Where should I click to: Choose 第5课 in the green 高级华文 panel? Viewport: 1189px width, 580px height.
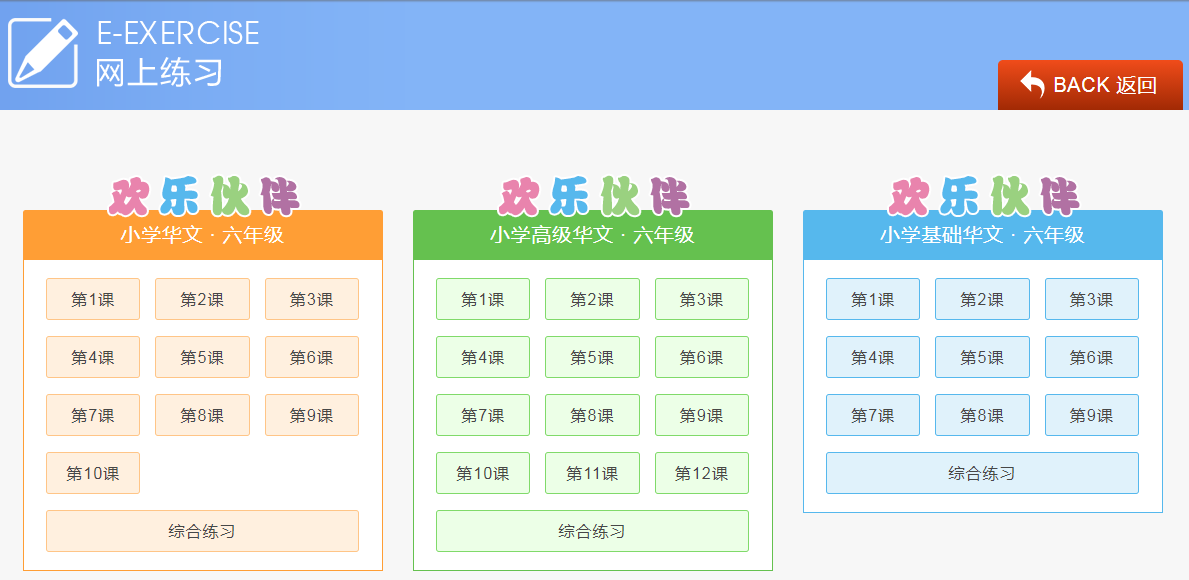(592, 358)
